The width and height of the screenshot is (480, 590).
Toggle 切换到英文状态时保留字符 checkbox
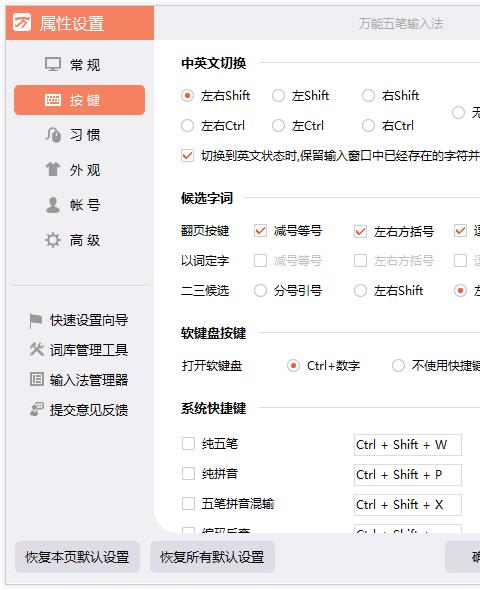(x=187, y=155)
